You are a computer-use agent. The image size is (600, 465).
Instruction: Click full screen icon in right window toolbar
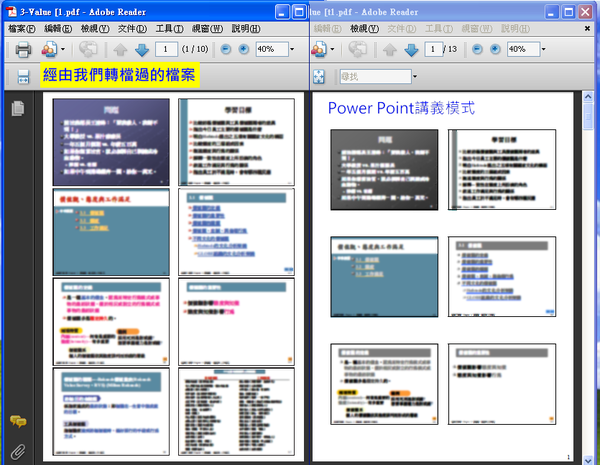[319, 77]
